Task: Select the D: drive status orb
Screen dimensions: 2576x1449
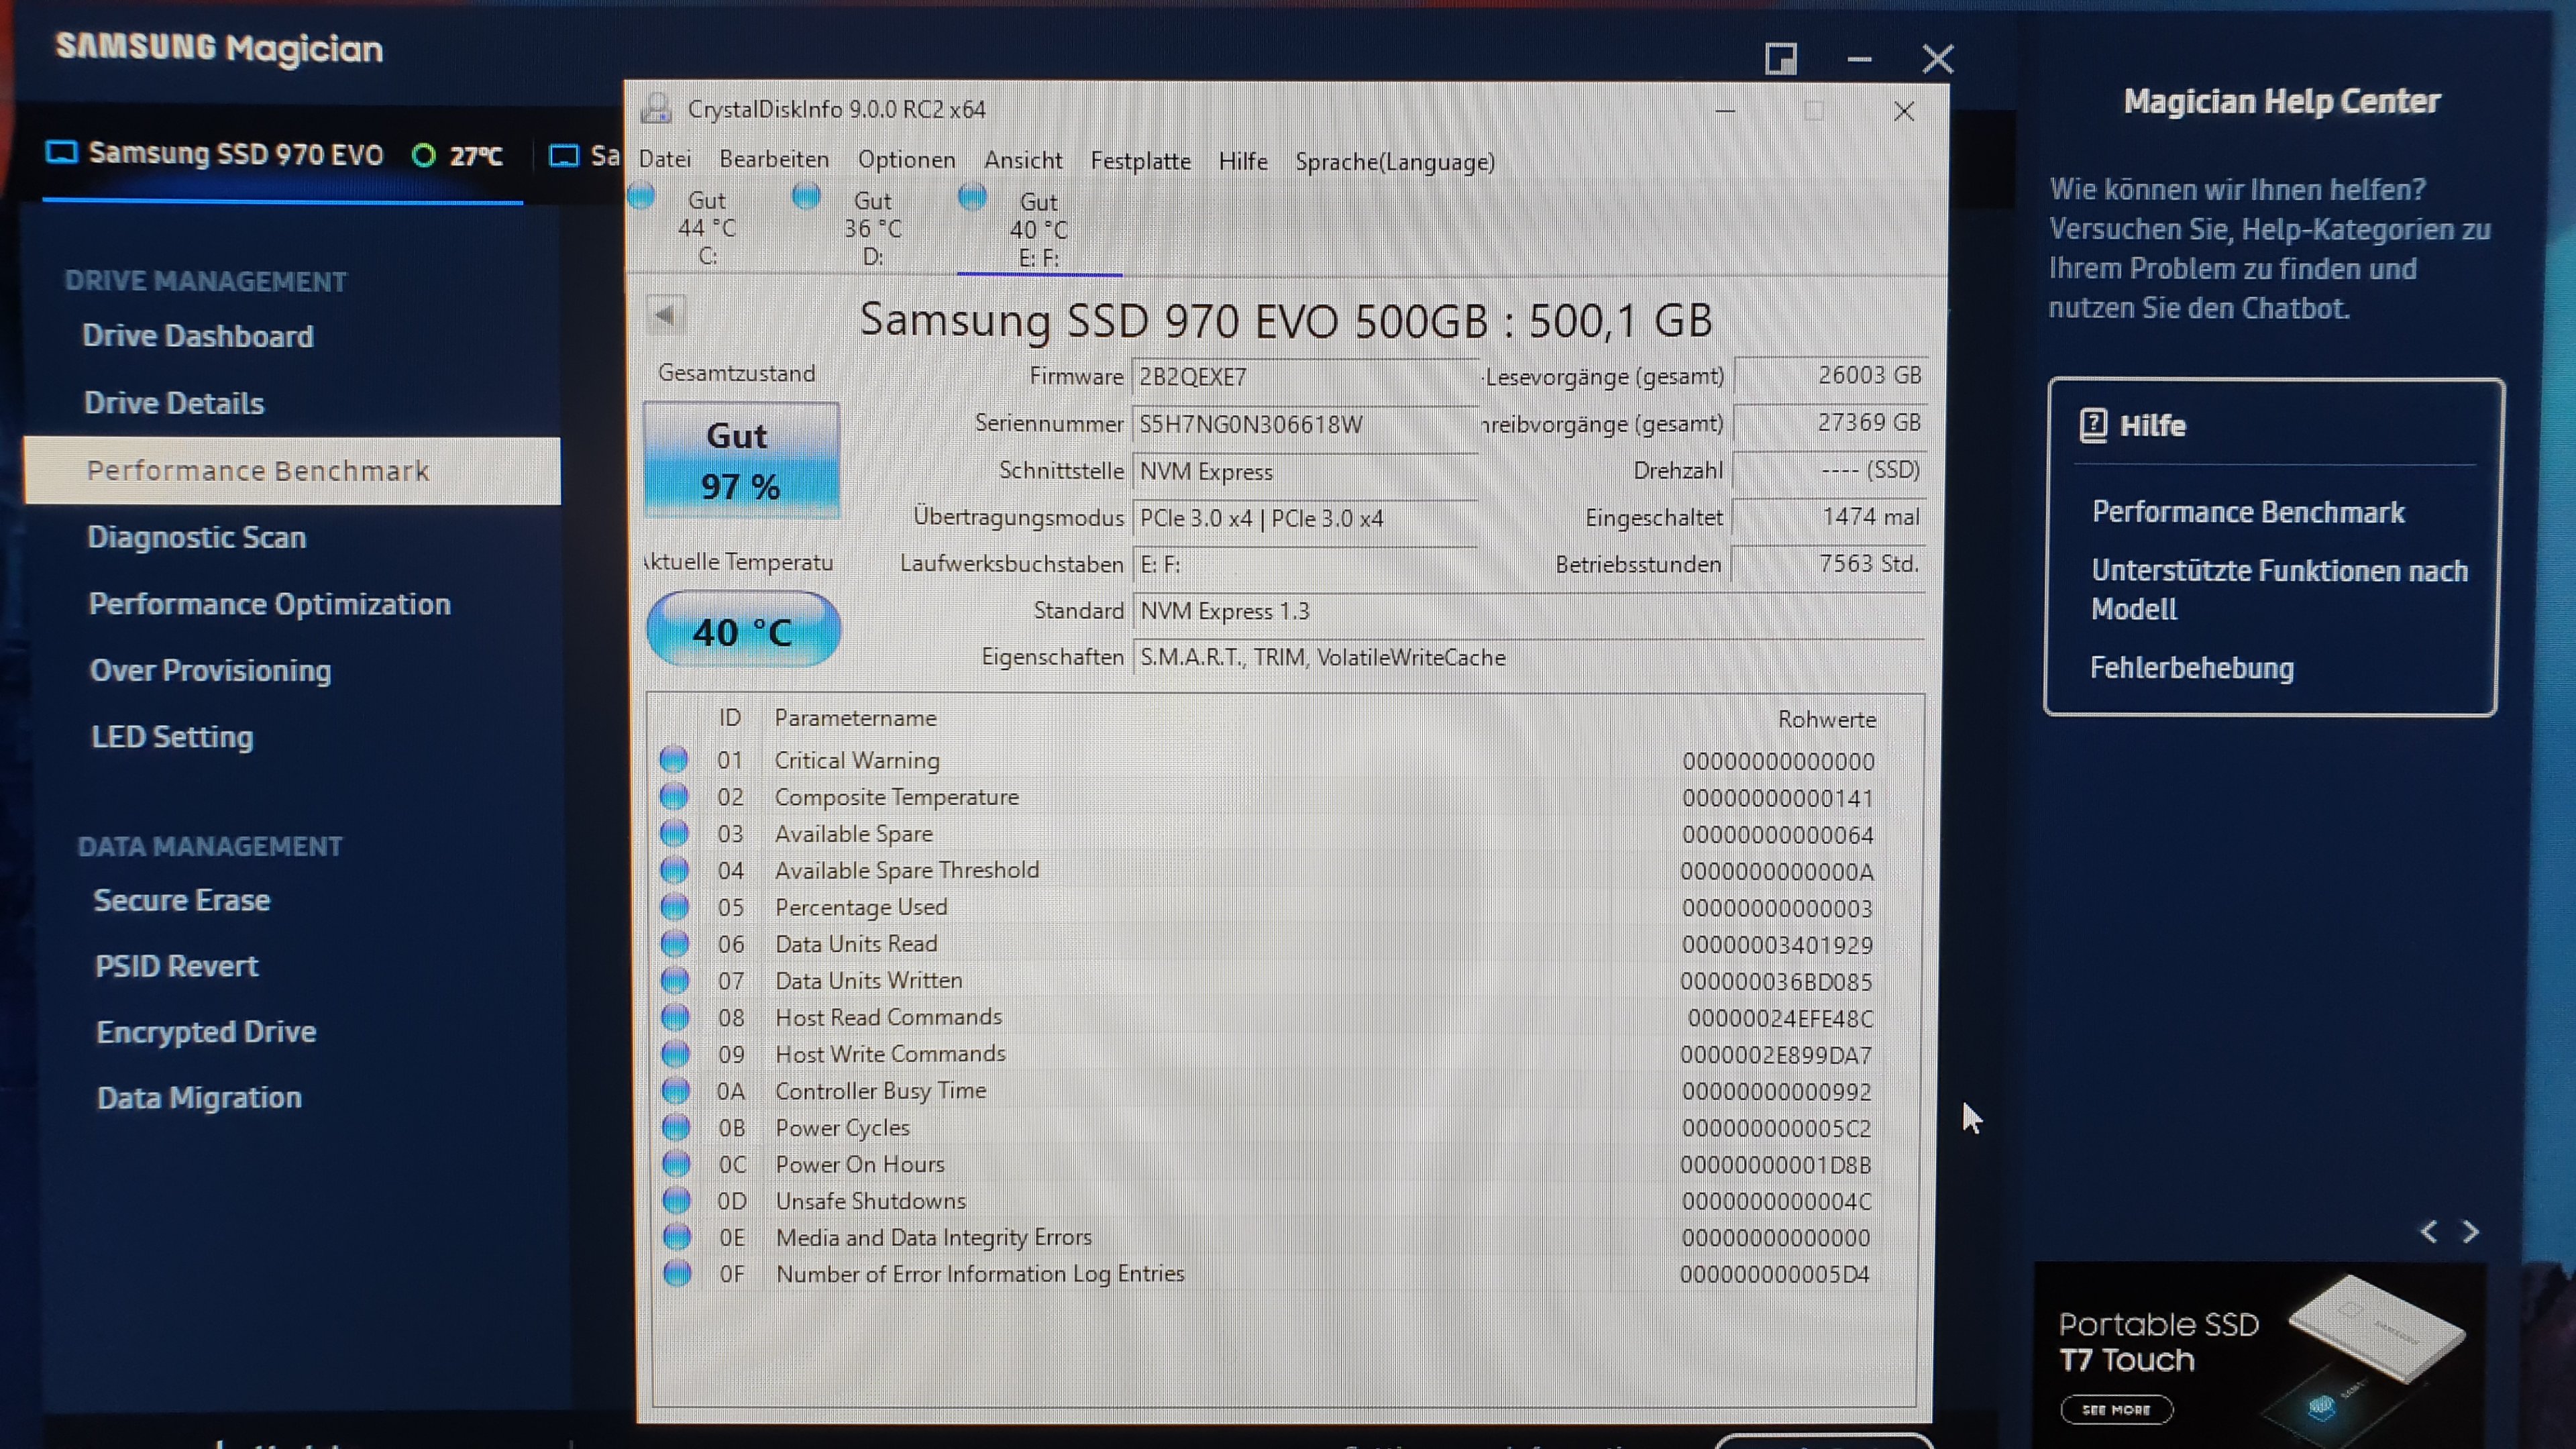Action: 806,197
